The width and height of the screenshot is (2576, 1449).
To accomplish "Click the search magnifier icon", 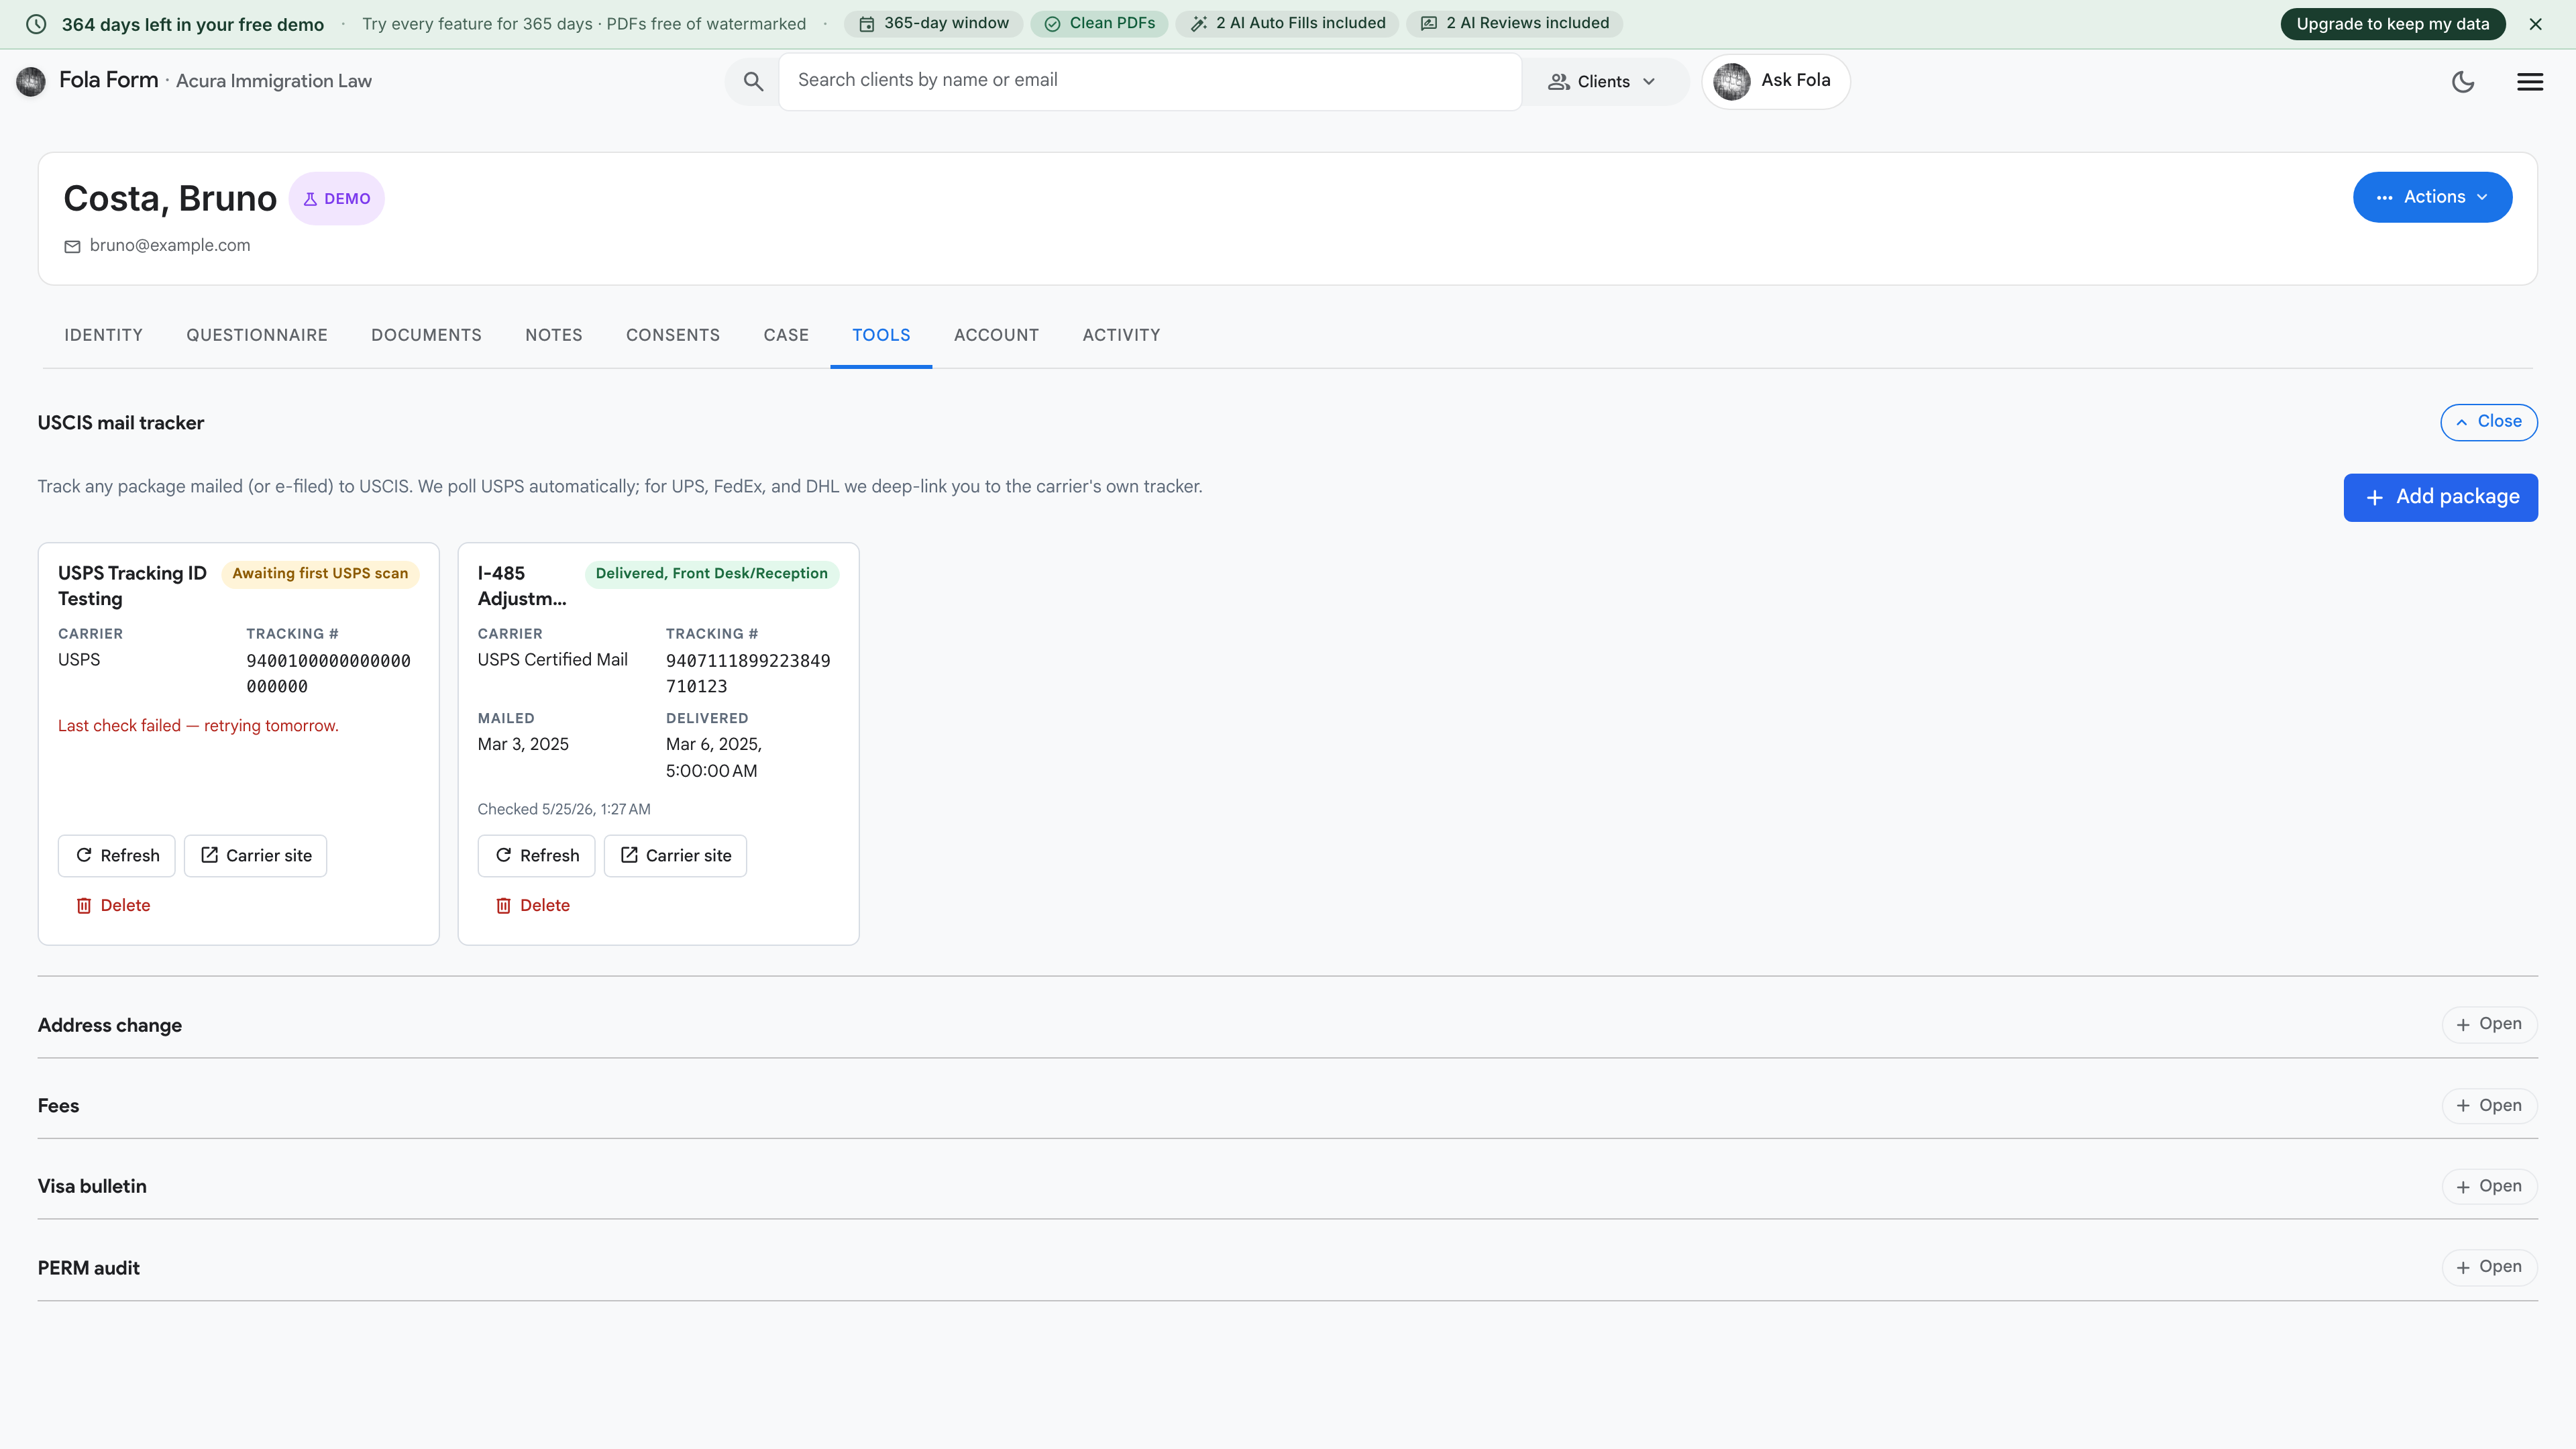I will [753, 82].
